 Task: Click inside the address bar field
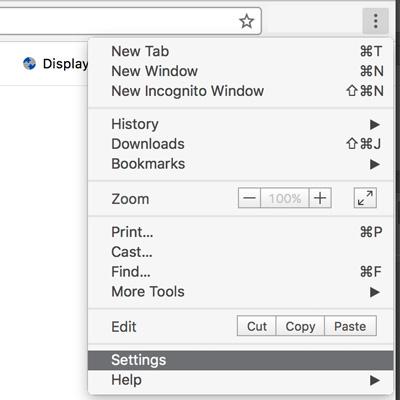pyautogui.click(x=117, y=21)
